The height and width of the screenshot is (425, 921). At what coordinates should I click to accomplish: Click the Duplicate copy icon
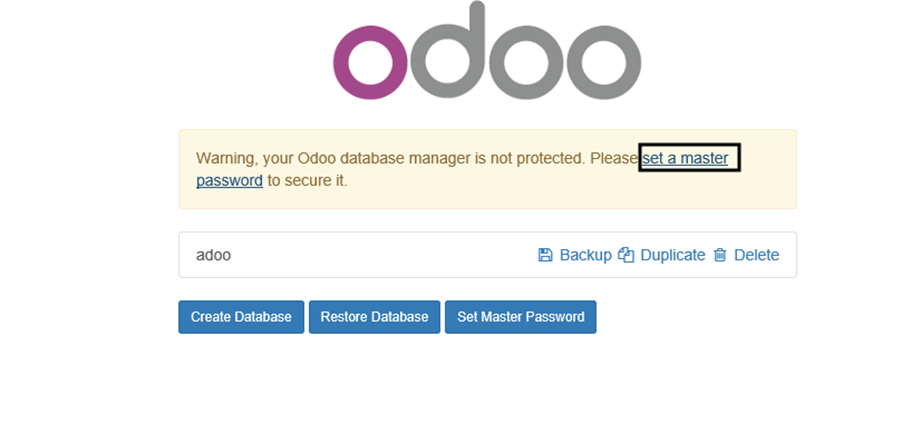[x=626, y=255]
